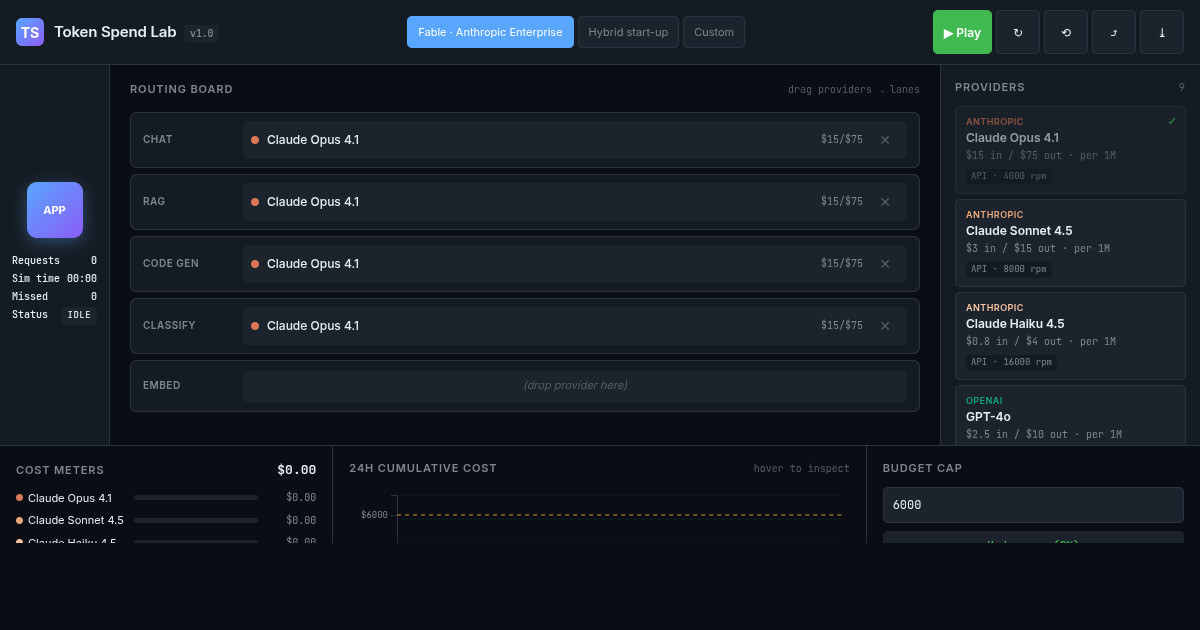Pick the Claude Sonnet 4.5 provider card
Viewport: 1200px width, 630px height.
[1070, 243]
